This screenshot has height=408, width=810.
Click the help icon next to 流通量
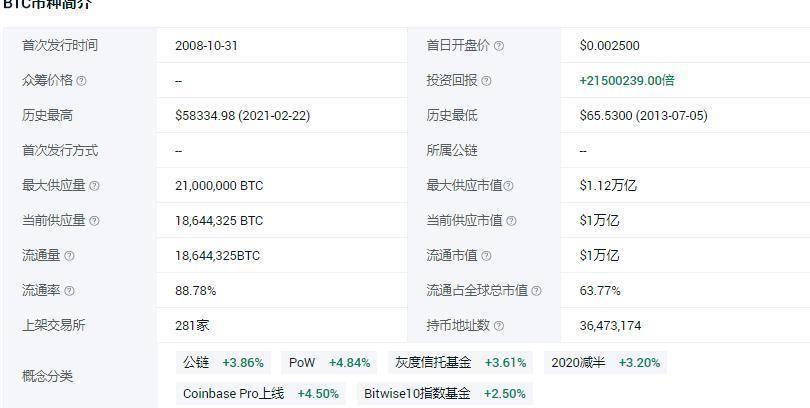tap(69, 256)
